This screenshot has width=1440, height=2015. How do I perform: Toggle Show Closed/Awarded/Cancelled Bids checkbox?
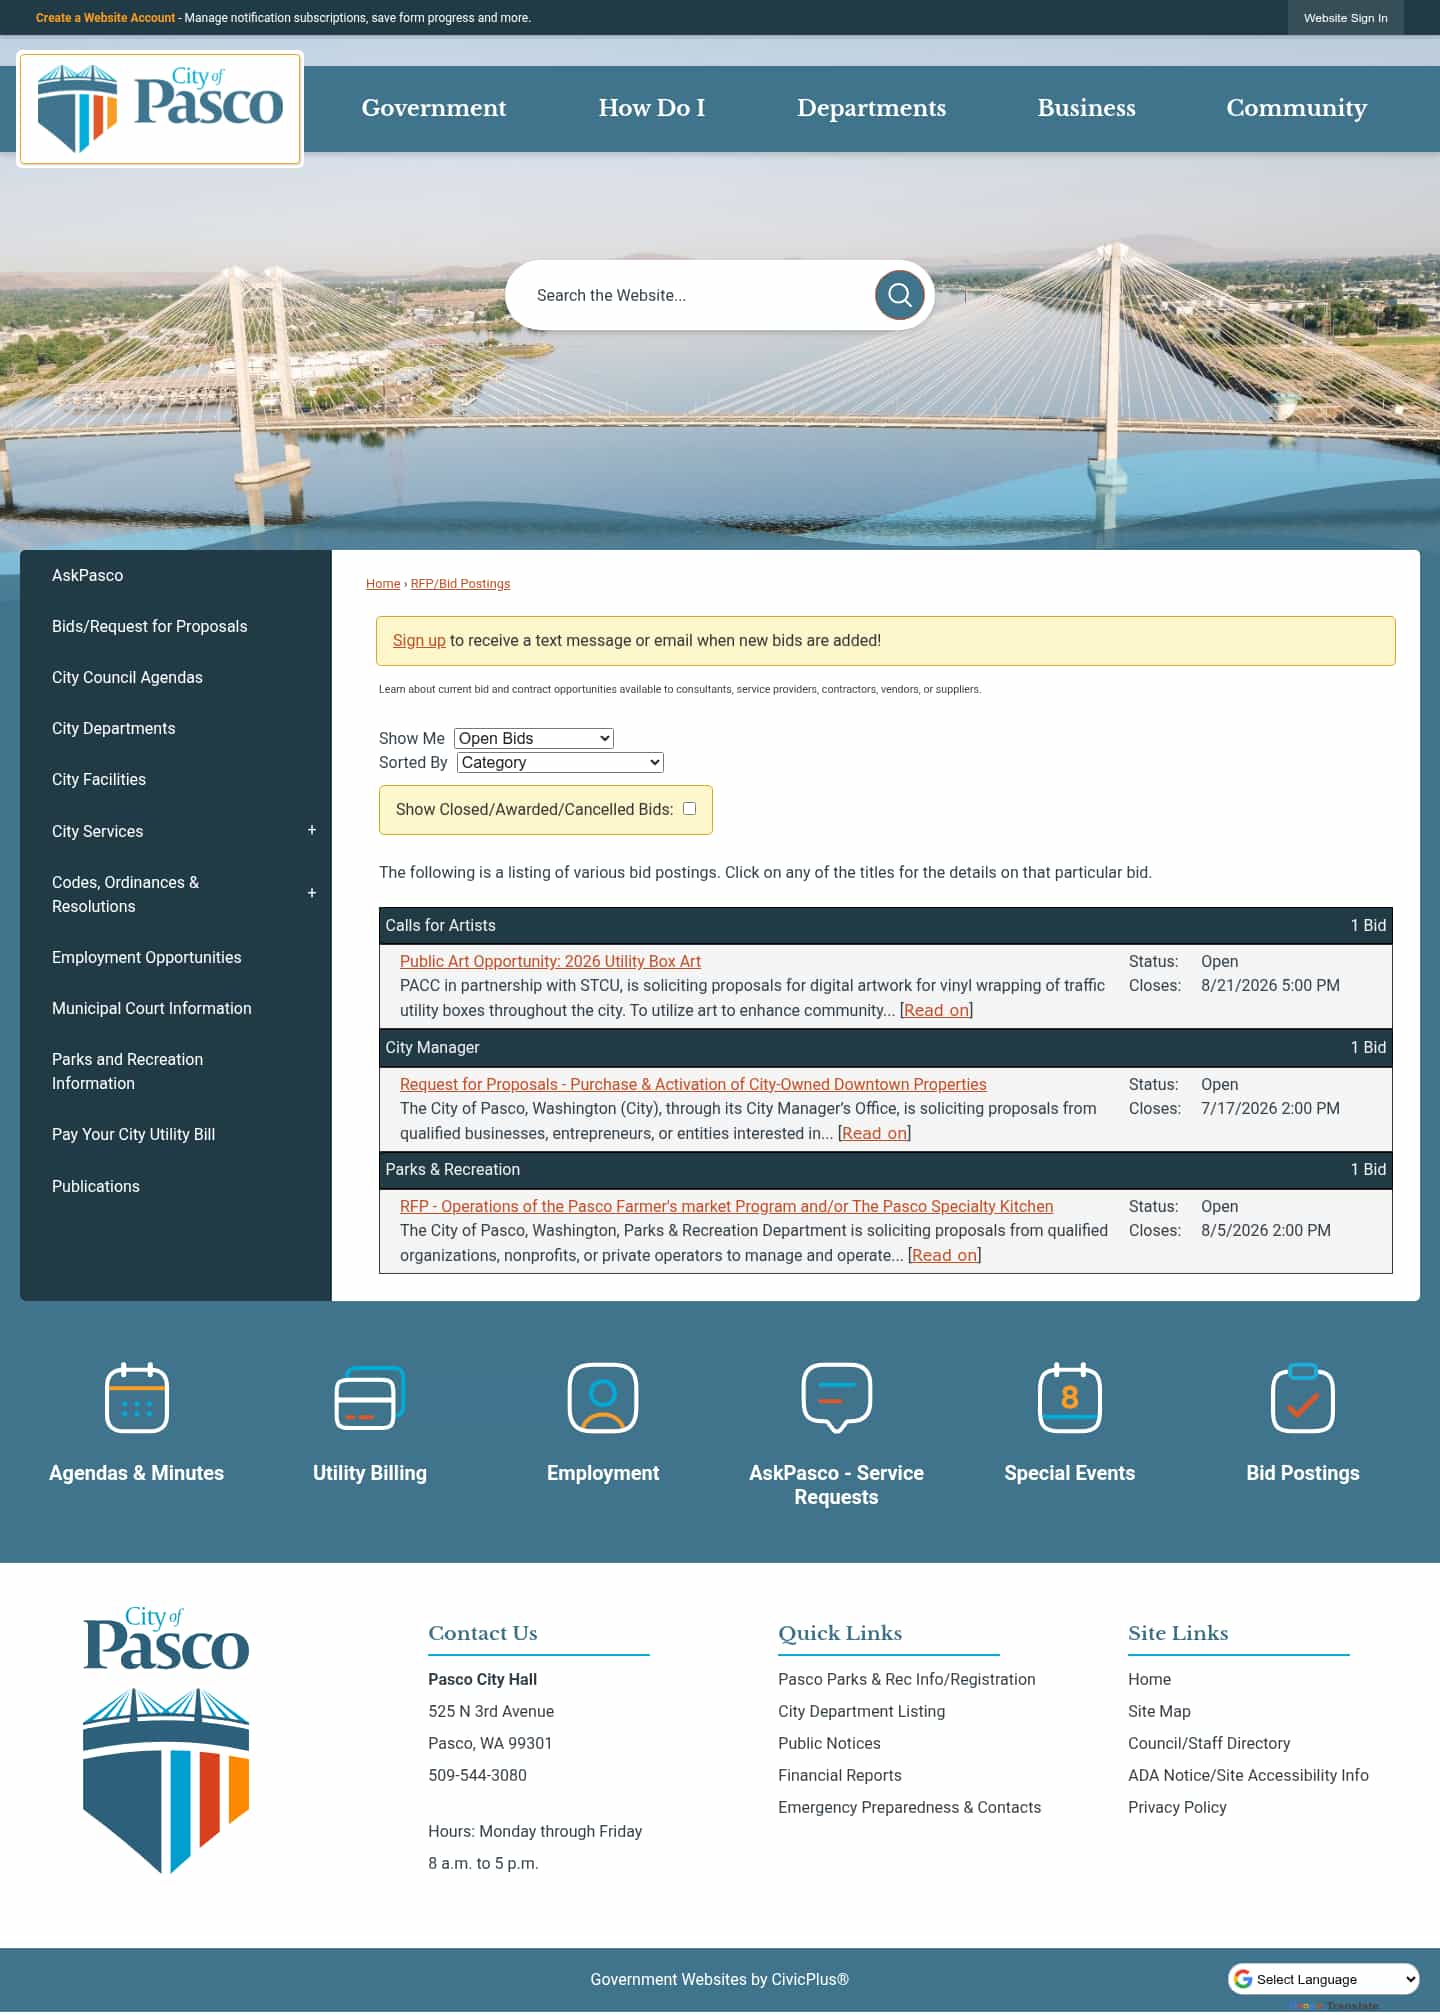689,809
